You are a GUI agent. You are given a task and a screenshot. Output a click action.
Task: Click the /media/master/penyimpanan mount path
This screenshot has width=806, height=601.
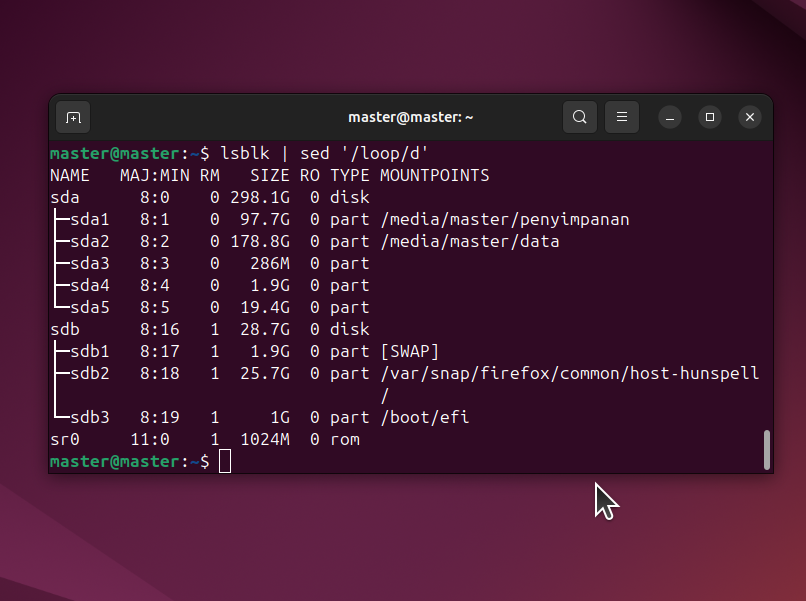(x=505, y=220)
